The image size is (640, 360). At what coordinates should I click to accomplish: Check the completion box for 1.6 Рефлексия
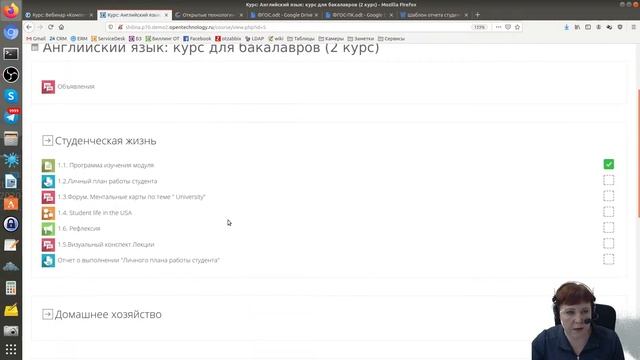[609, 227]
